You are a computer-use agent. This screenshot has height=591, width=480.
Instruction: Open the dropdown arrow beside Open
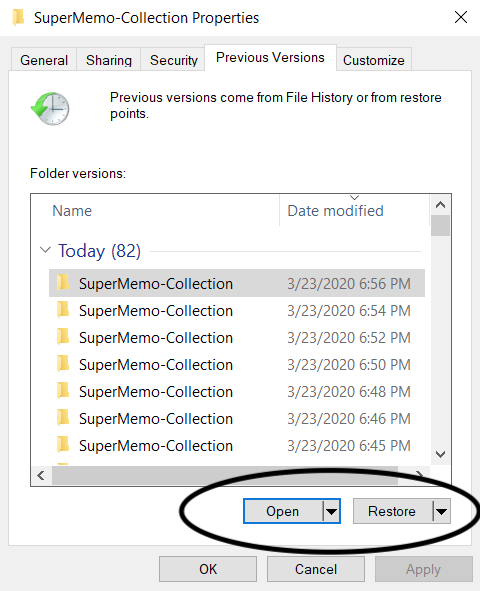pyautogui.click(x=331, y=511)
